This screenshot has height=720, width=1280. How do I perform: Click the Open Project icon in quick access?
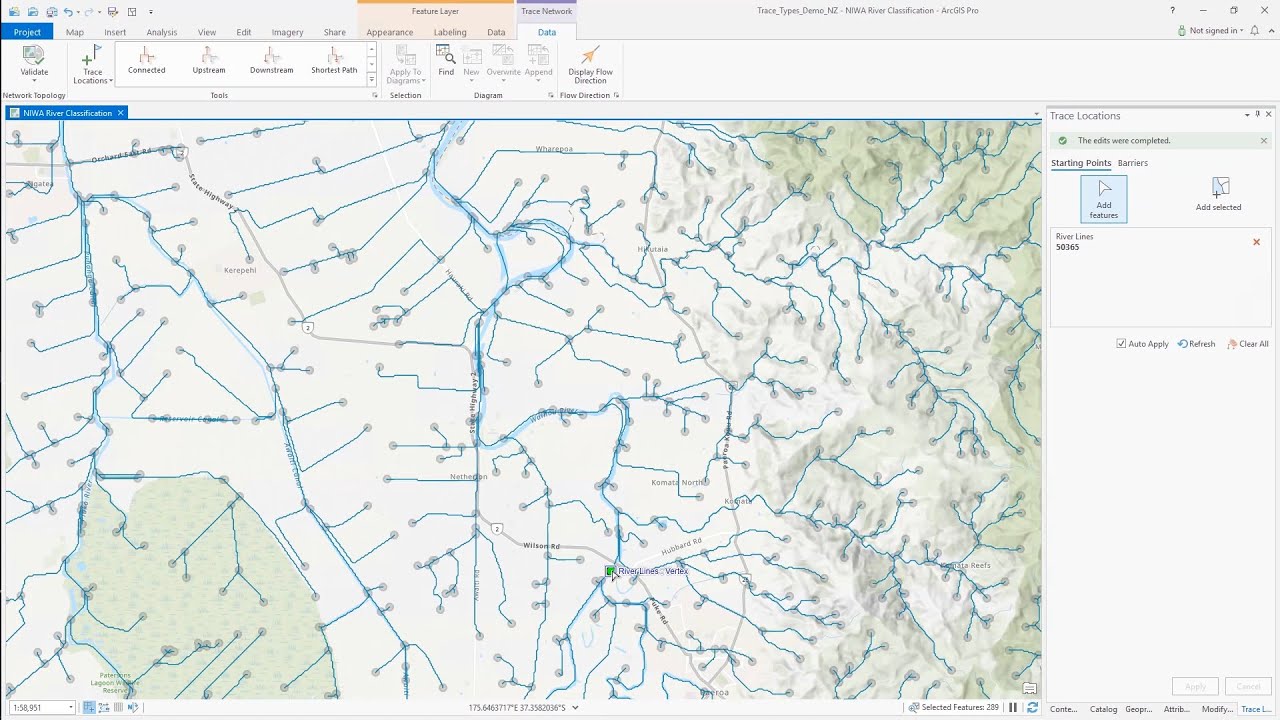[x=33, y=11]
